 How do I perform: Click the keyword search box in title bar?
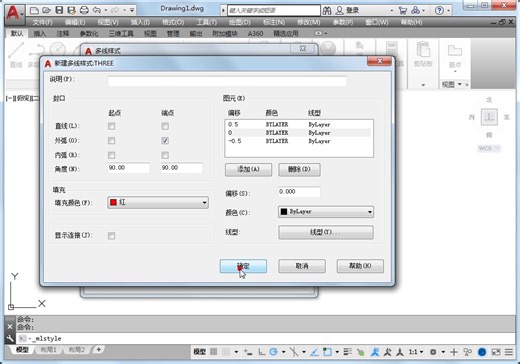point(274,10)
